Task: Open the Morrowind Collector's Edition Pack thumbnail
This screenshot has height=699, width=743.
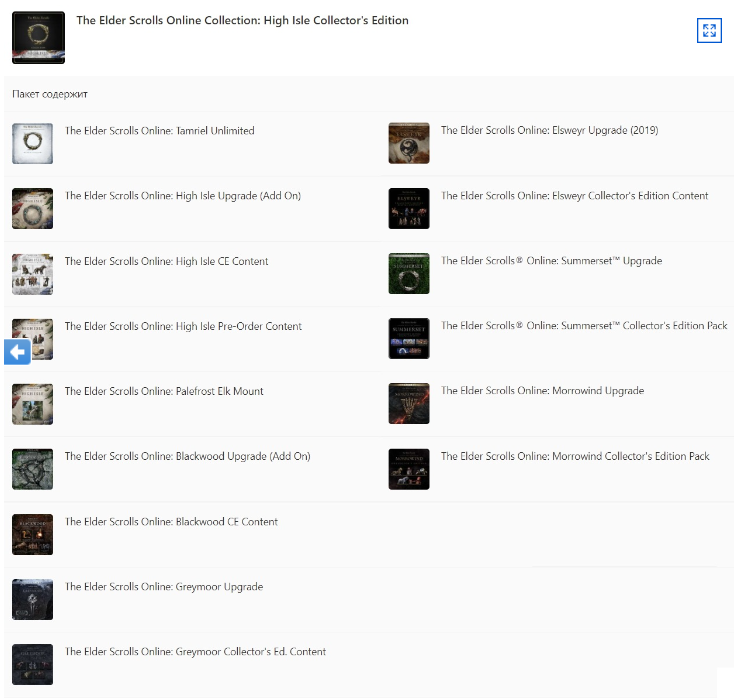Action: (x=409, y=469)
